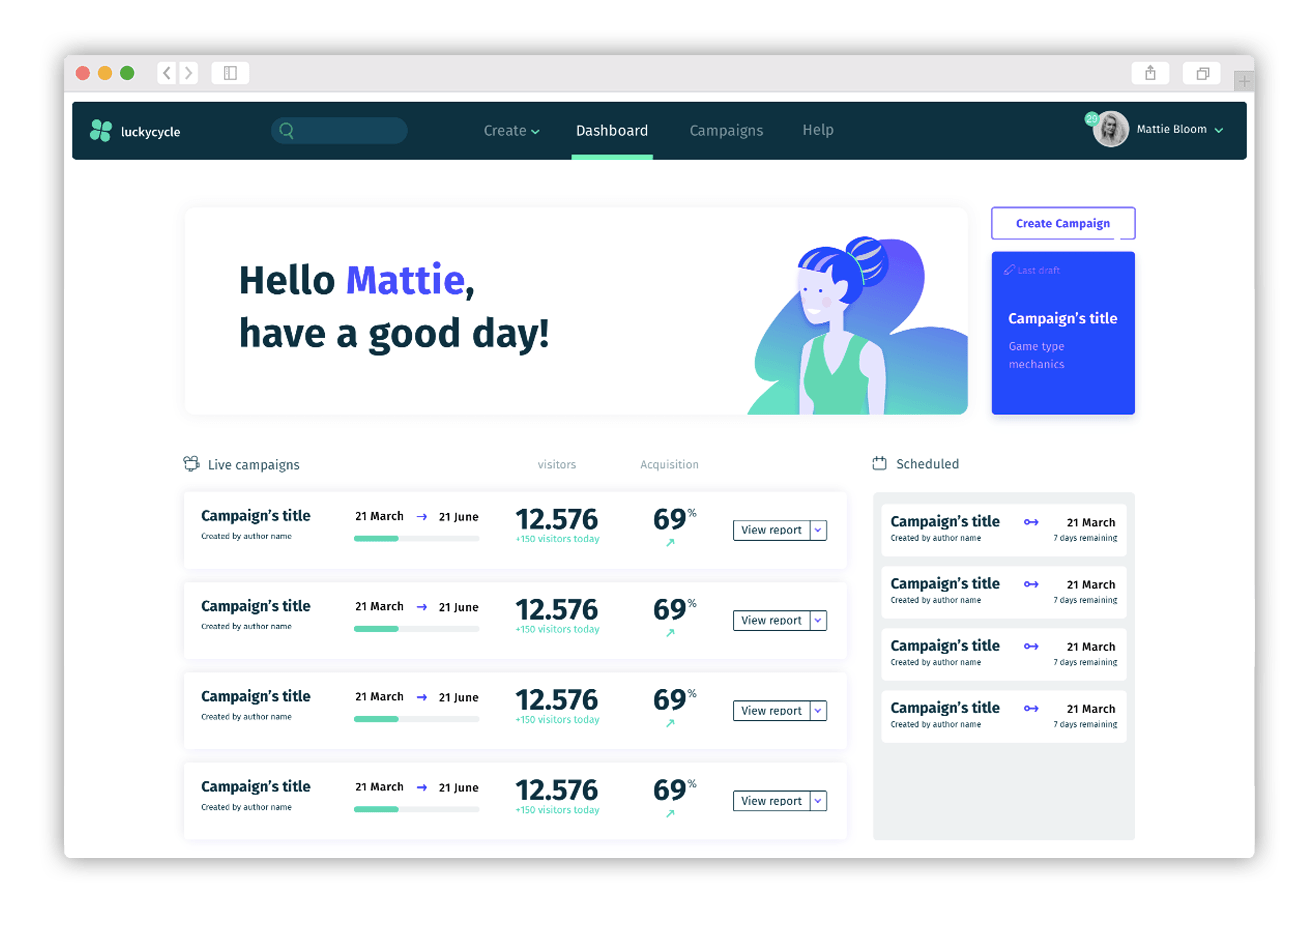Open the third scheduled Campaign's title
Viewport: 1308px width, 939px height.
[945, 646]
